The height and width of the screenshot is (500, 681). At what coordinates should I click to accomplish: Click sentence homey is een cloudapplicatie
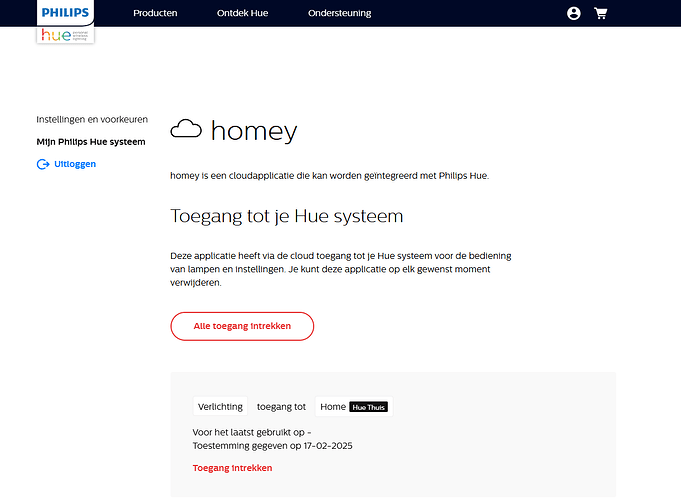coord(330,175)
